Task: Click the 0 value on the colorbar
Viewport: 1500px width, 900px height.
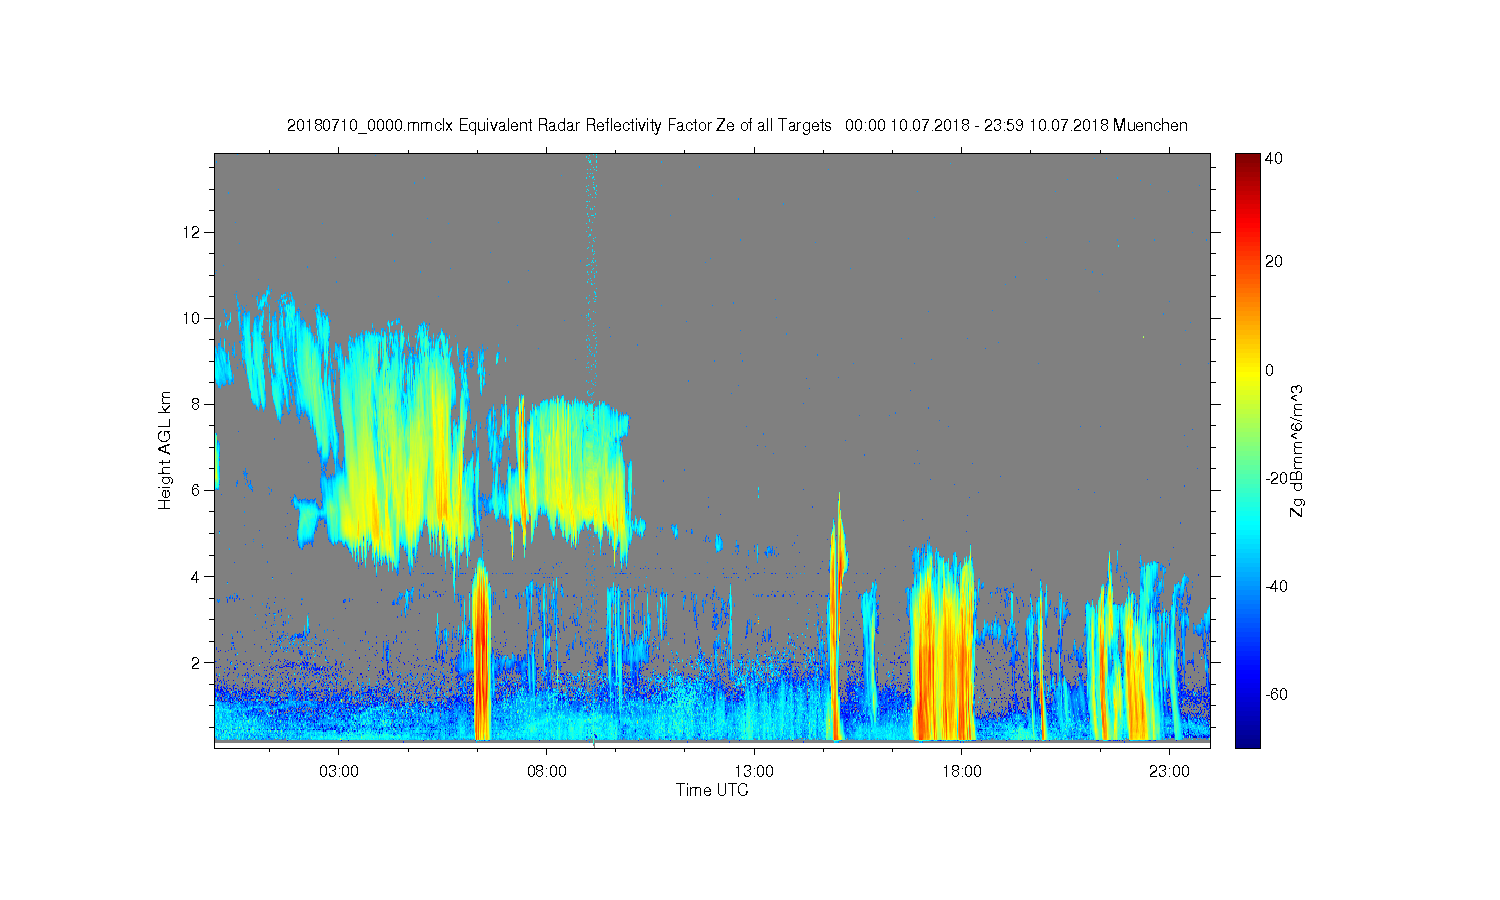Action: (1270, 370)
